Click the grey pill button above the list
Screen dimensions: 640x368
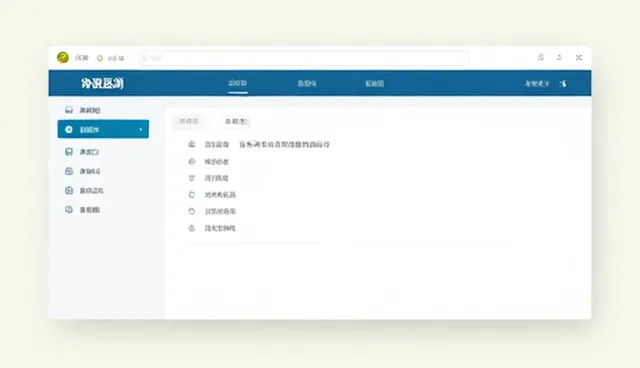189,121
